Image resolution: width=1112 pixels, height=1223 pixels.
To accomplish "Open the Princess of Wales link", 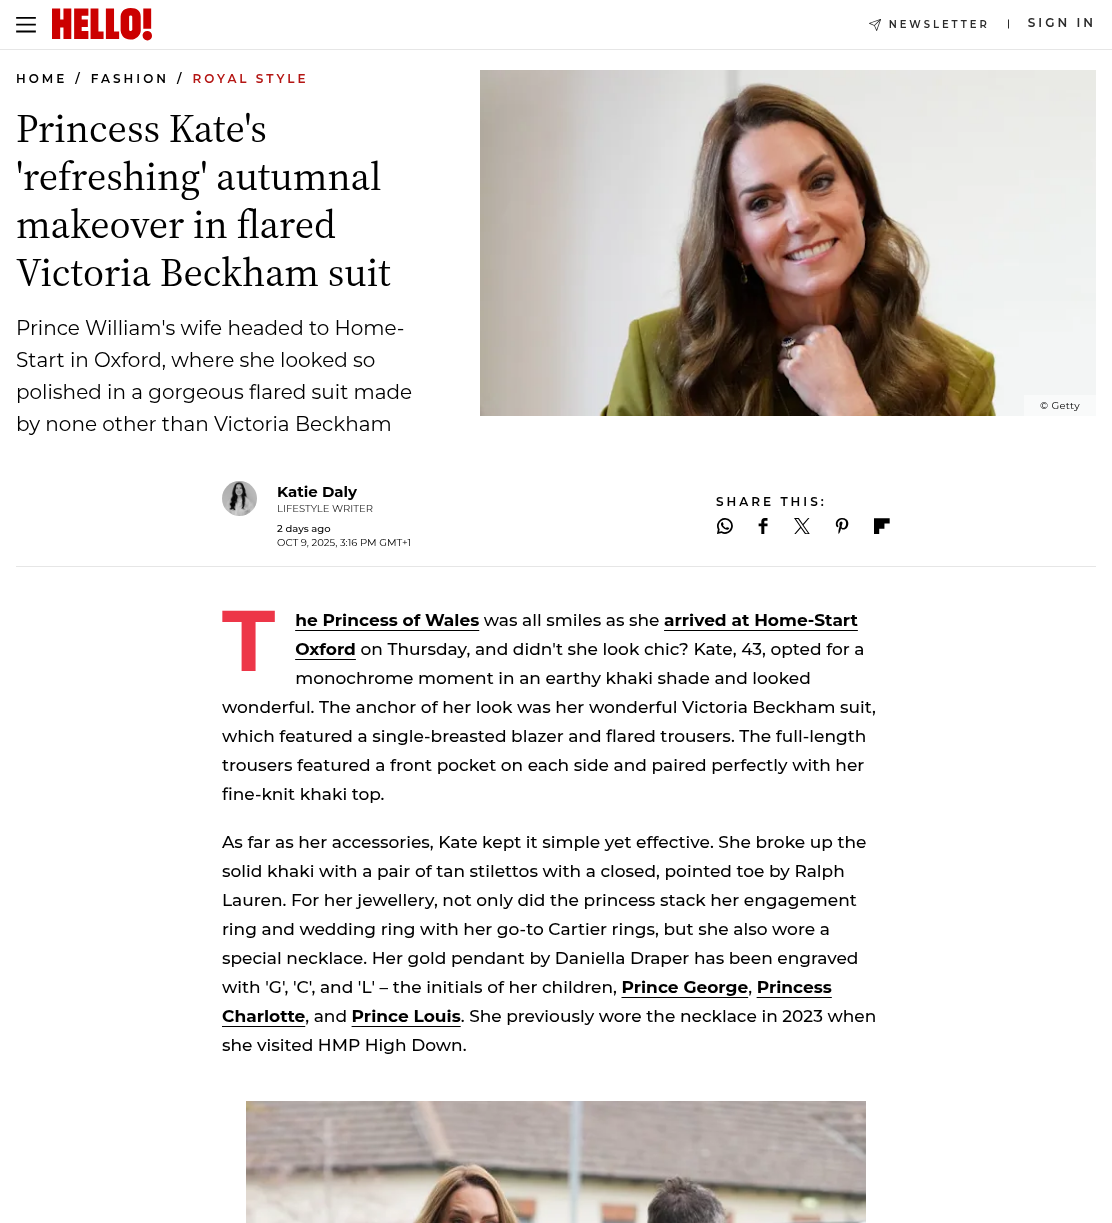I will (x=387, y=620).
